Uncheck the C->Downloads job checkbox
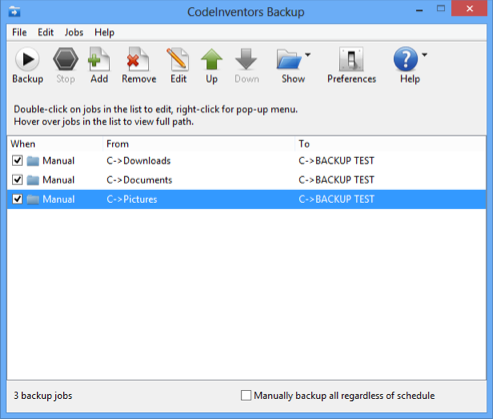The image size is (493, 419). point(17,161)
